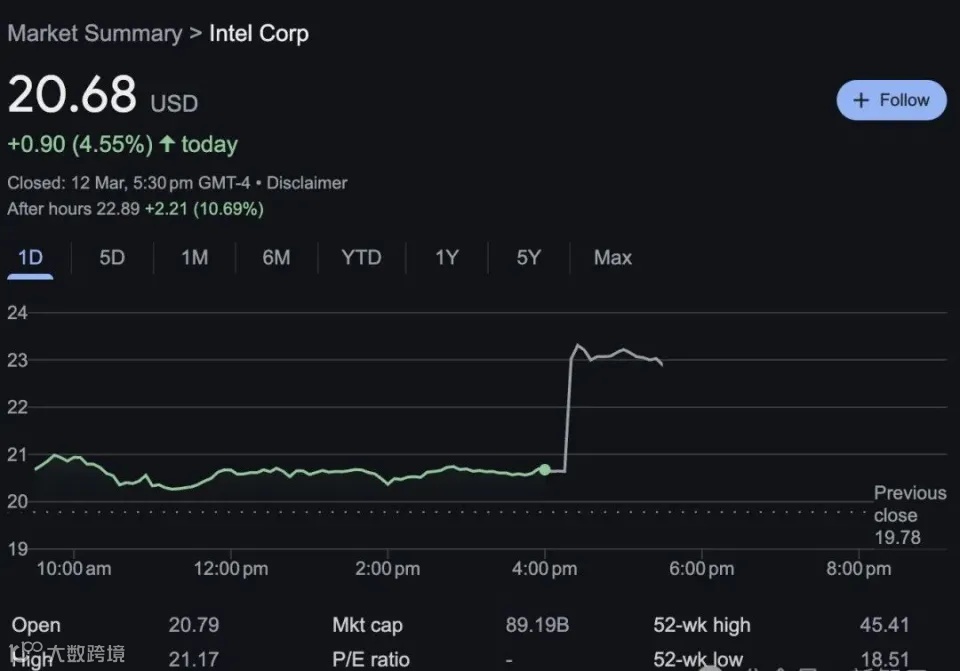Click the 52-wk low value 18.51

(885, 659)
